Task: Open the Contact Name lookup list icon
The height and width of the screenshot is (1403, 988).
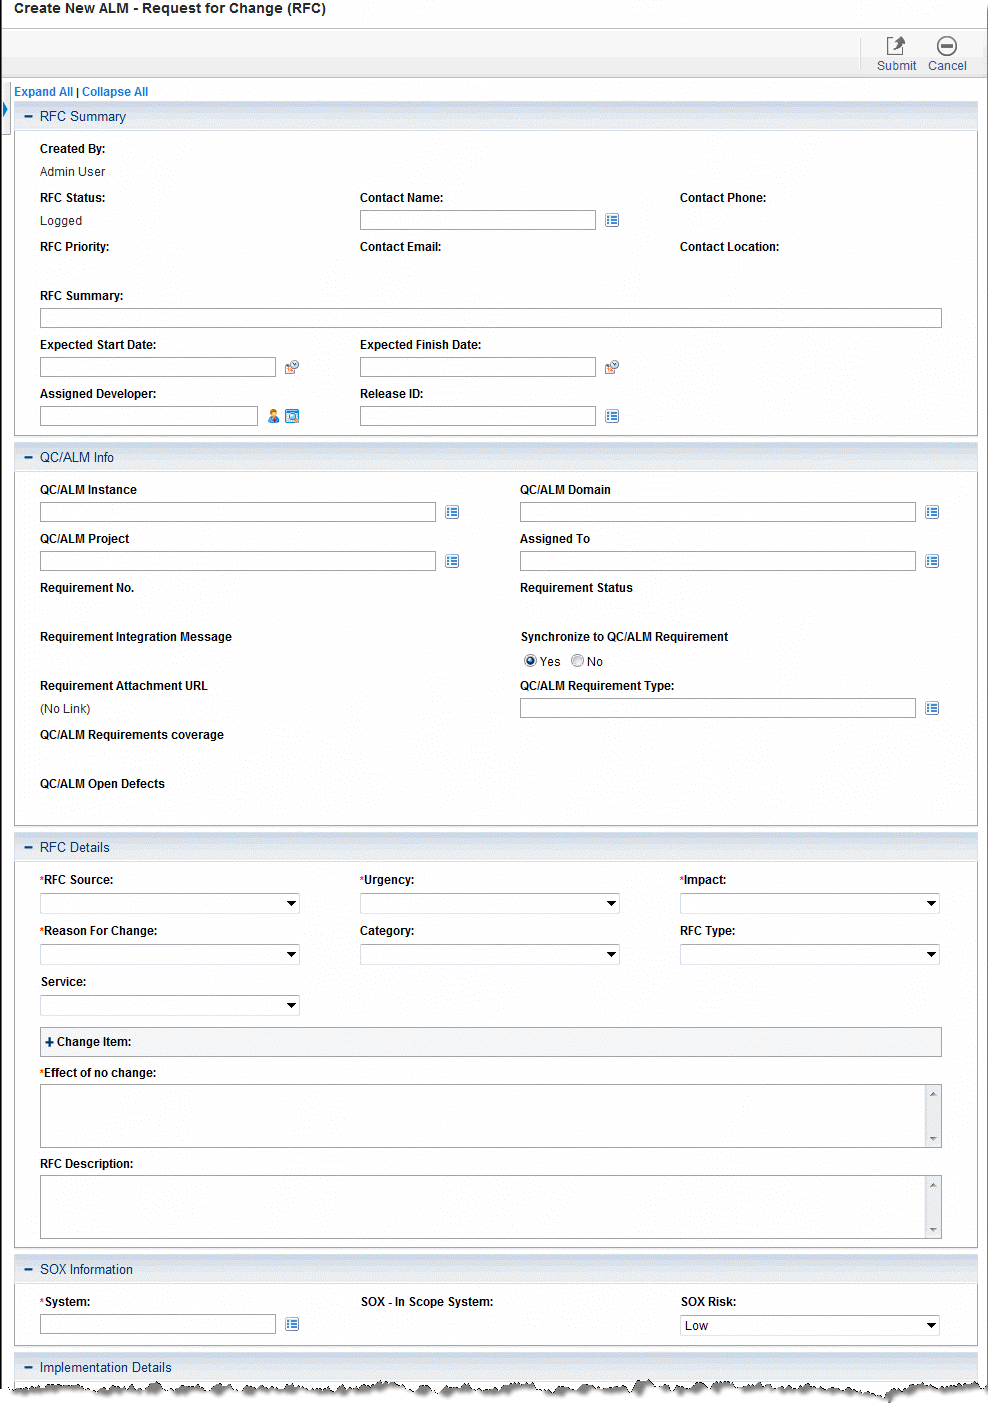Action: 612,220
